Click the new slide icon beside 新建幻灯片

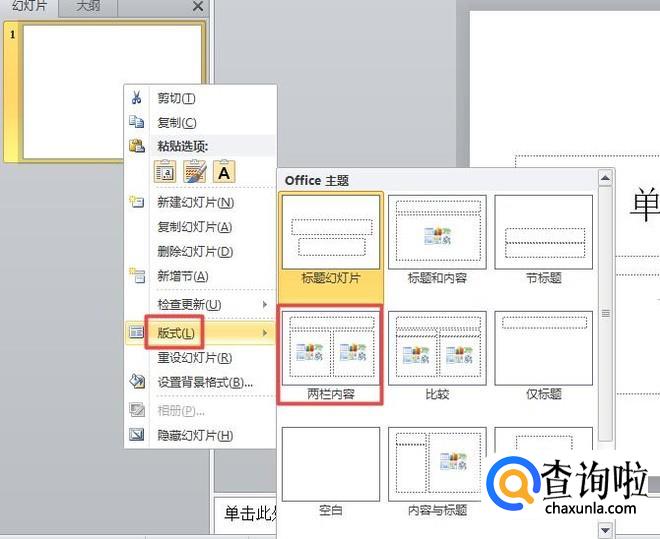tap(136, 202)
